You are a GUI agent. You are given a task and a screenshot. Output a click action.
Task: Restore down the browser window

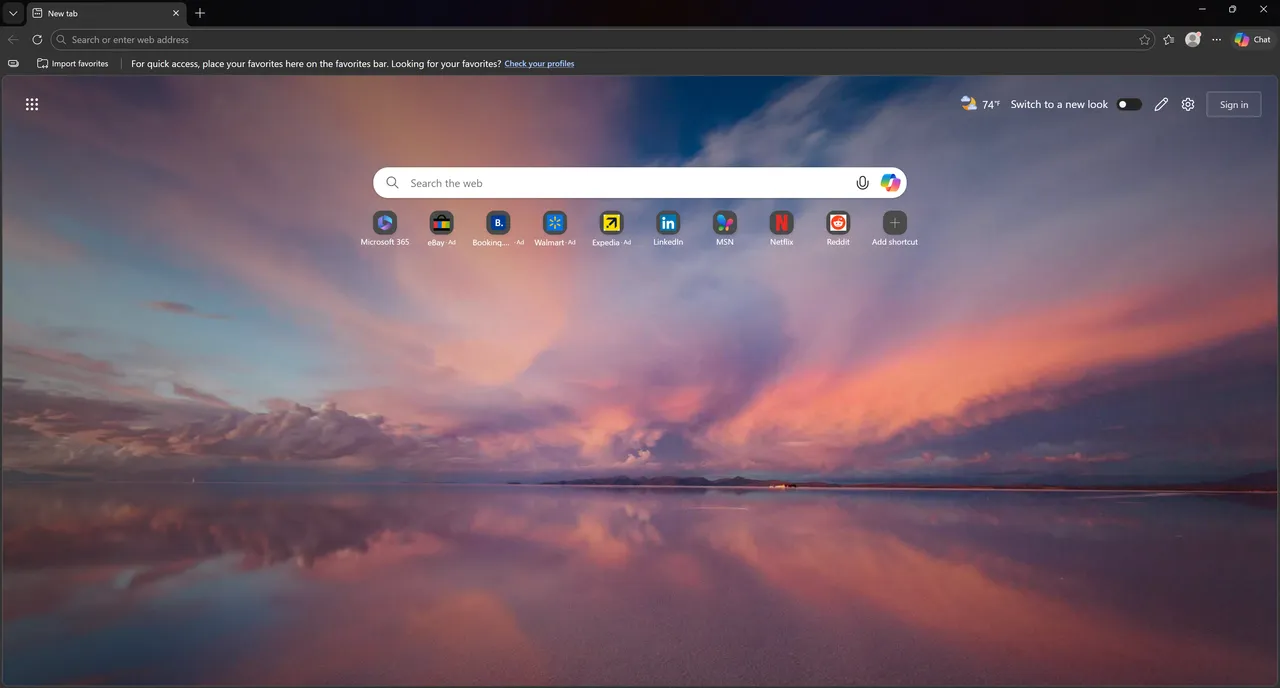point(1232,9)
